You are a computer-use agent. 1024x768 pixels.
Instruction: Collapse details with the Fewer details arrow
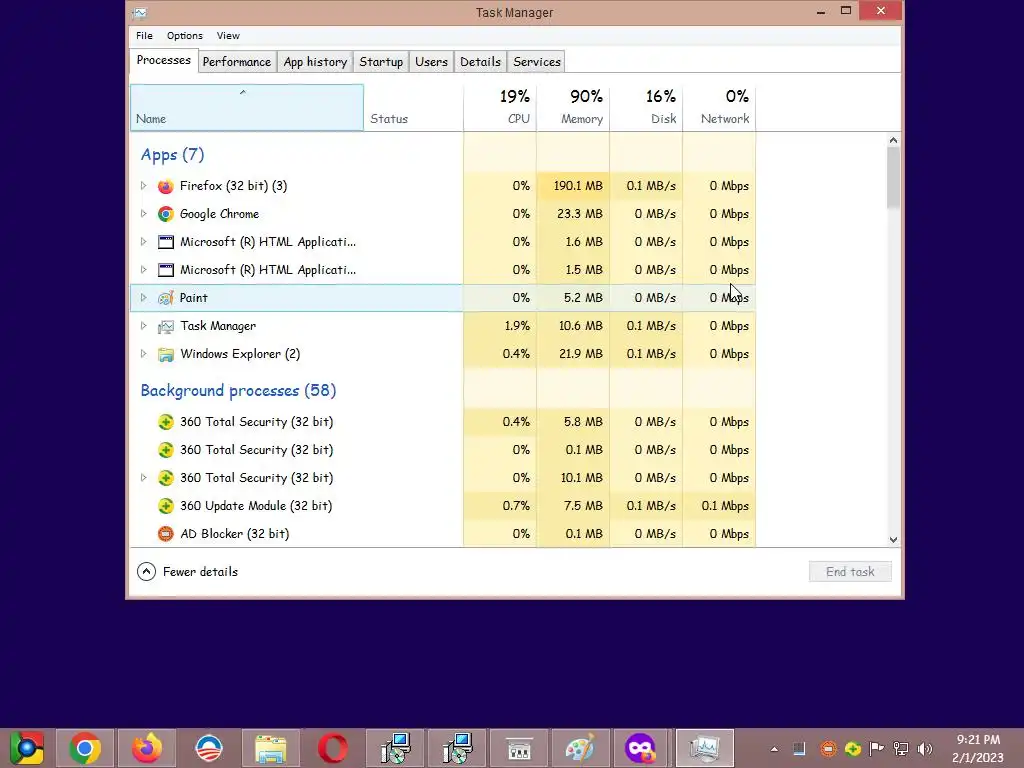pos(146,572)
